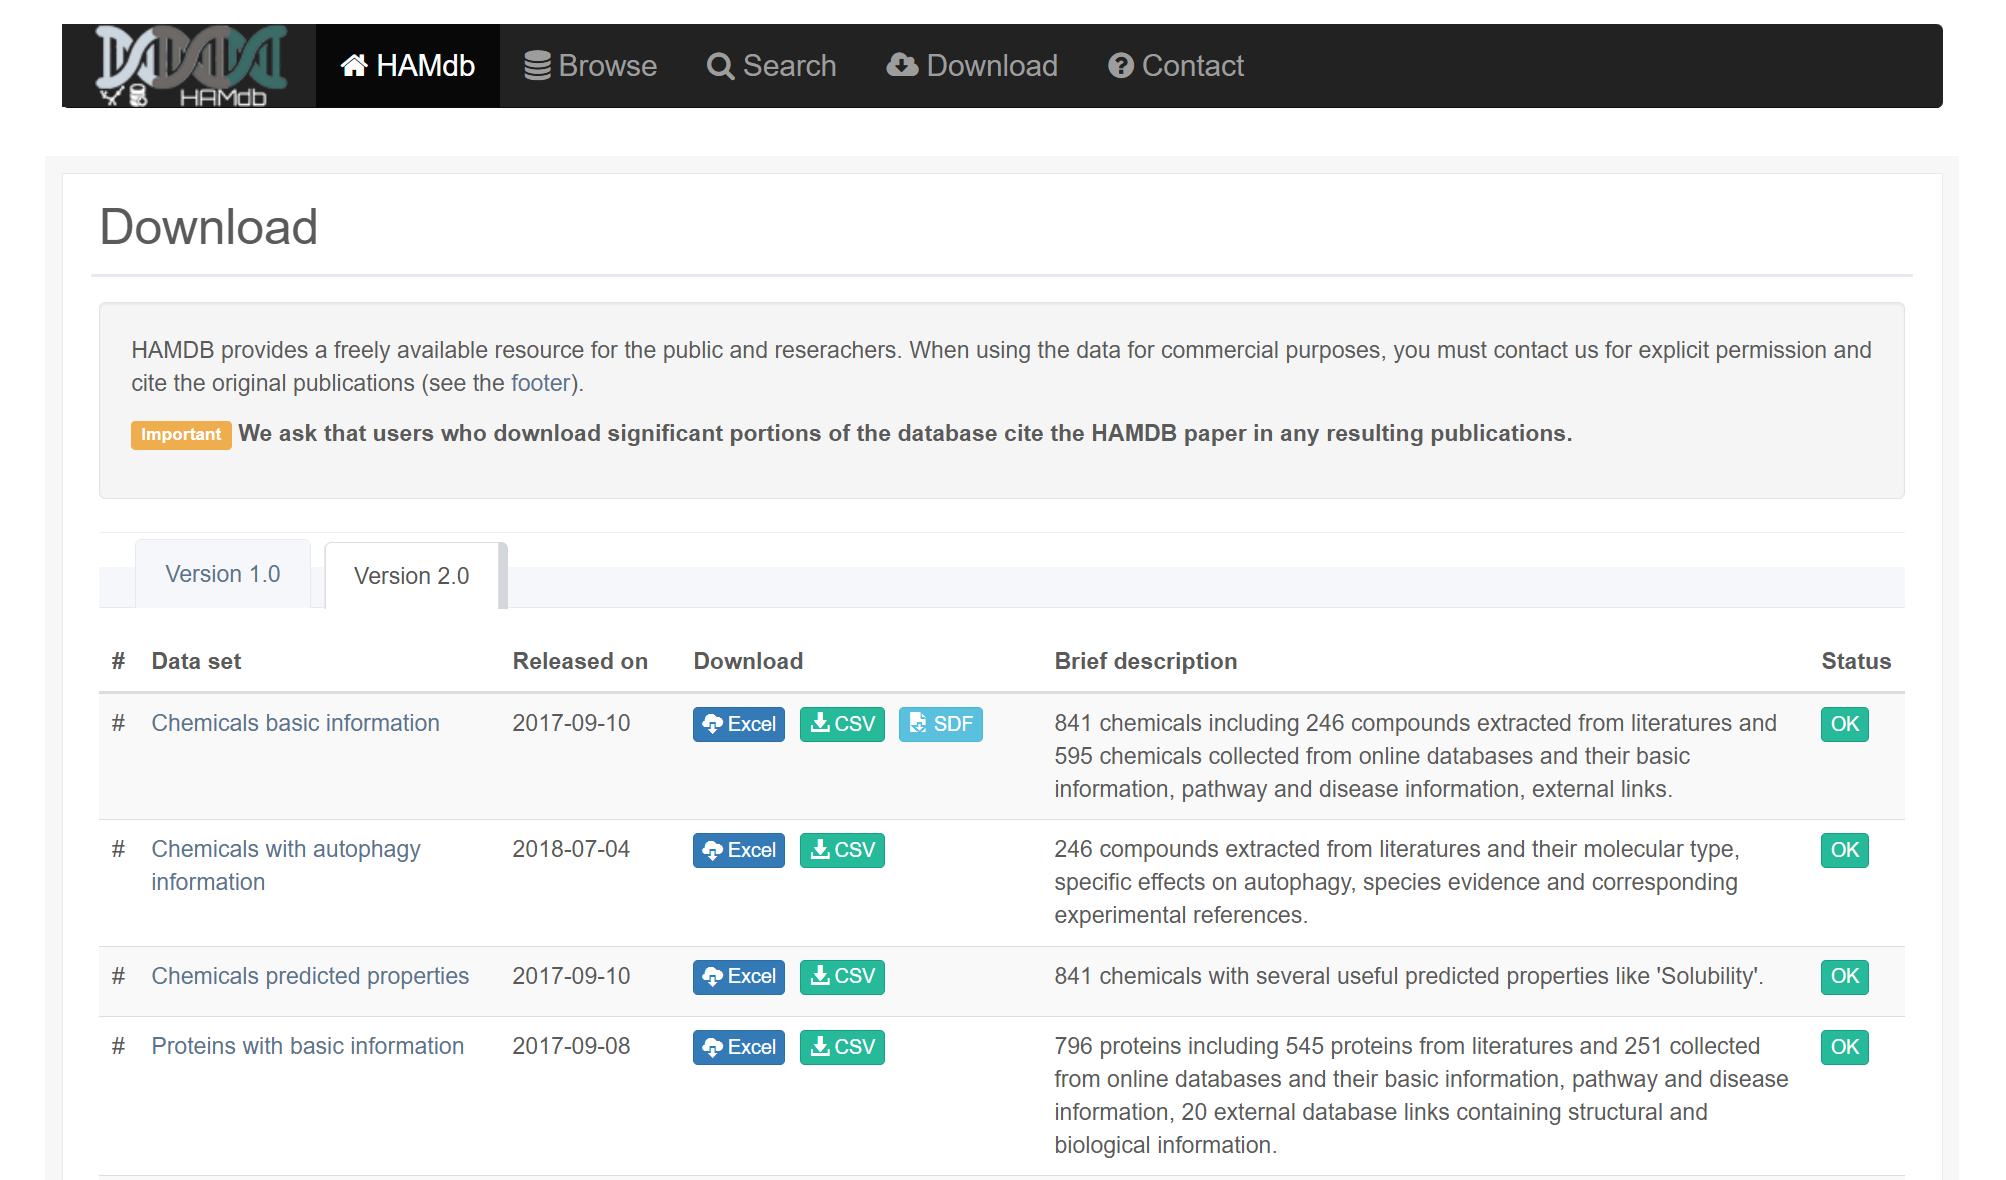This screenshot has height=1180, width=2006.
Task: Select the Version 2.0 tab
Action: [412, 576]
